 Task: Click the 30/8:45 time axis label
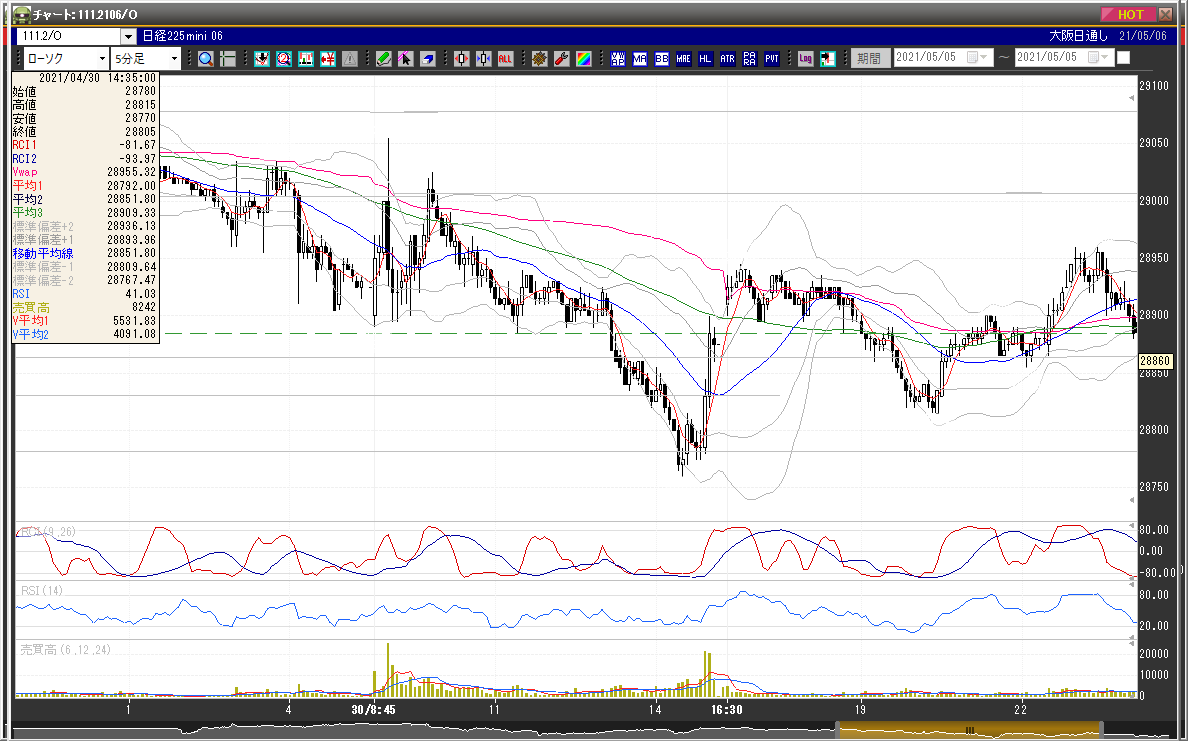(373, 709)
